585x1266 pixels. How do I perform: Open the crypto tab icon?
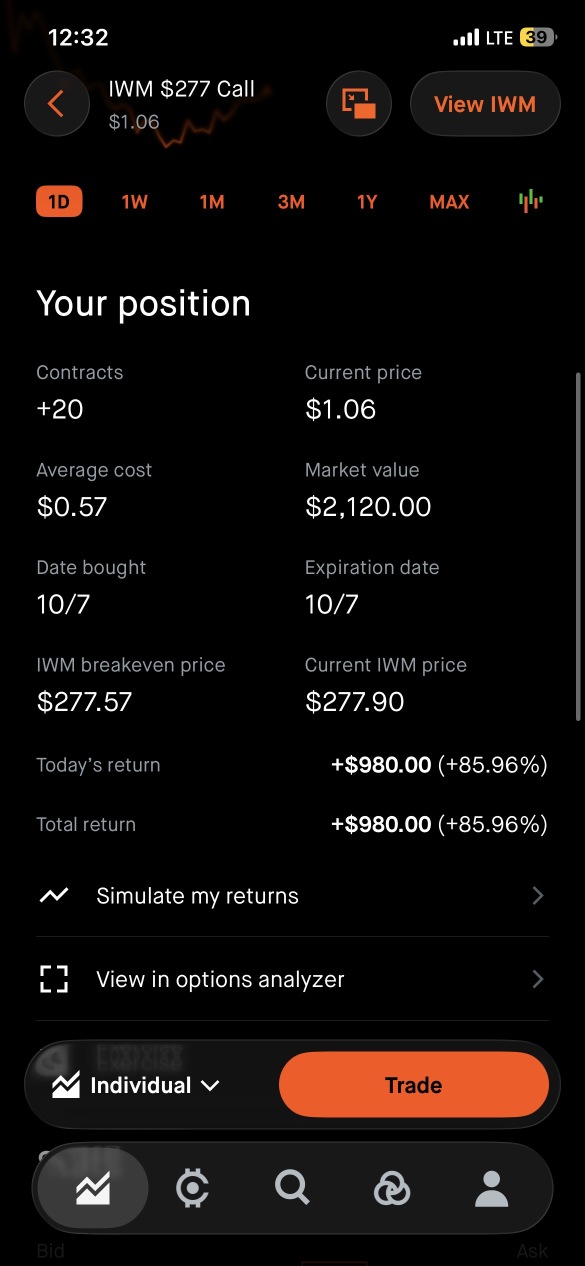[192, 1188]
